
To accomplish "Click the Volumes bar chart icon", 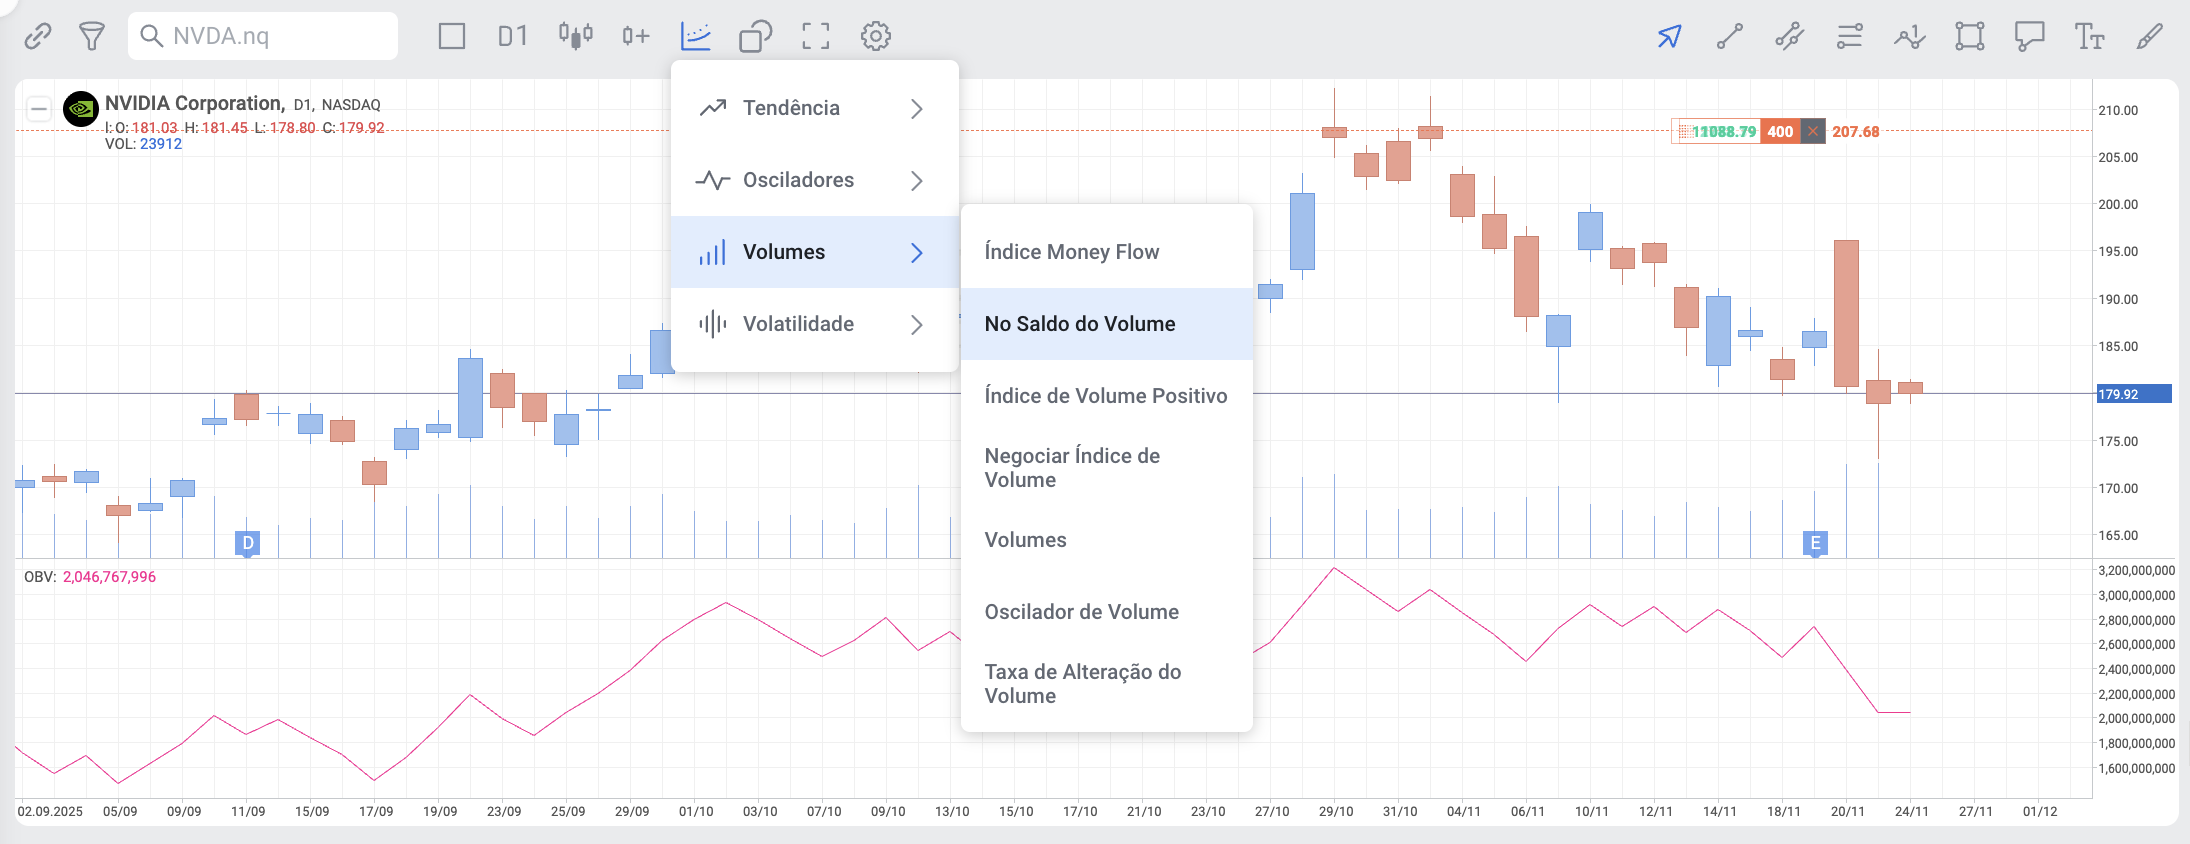I will (x=713, y=252).
